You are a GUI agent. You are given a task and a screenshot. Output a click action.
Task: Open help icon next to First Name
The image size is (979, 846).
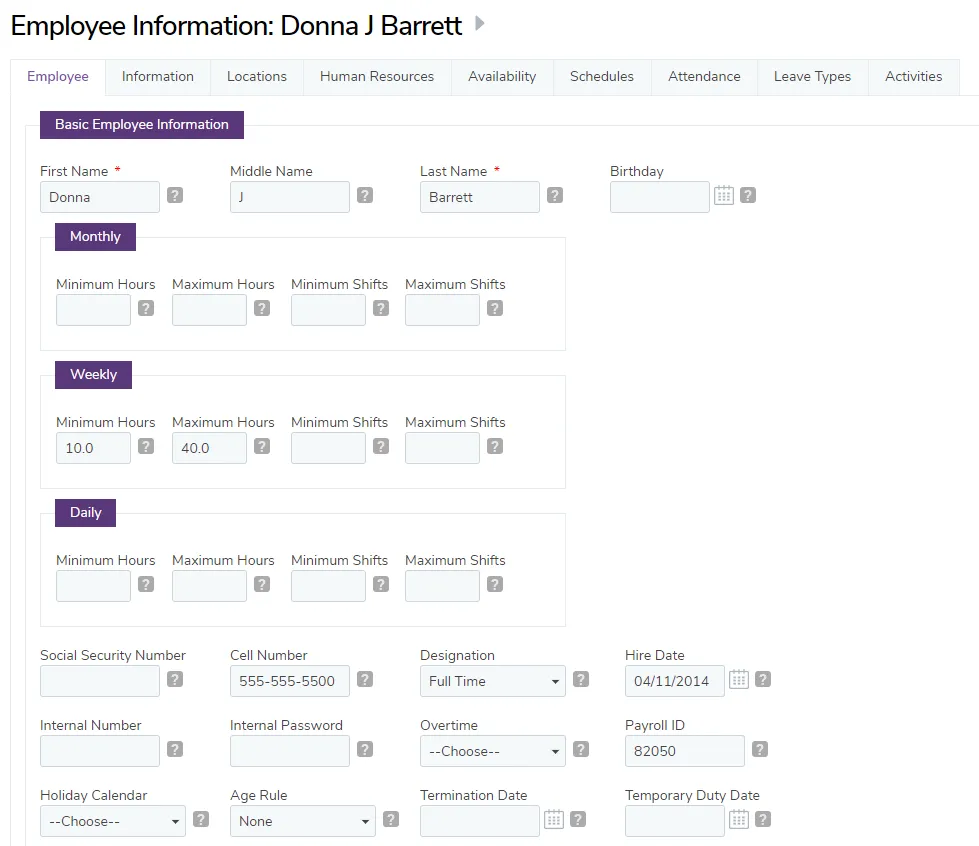tap(175, 195)
